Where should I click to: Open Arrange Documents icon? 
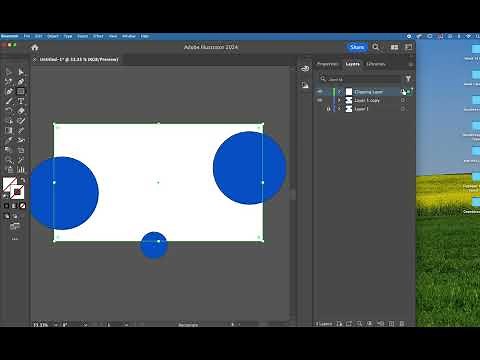click(394, 47)
